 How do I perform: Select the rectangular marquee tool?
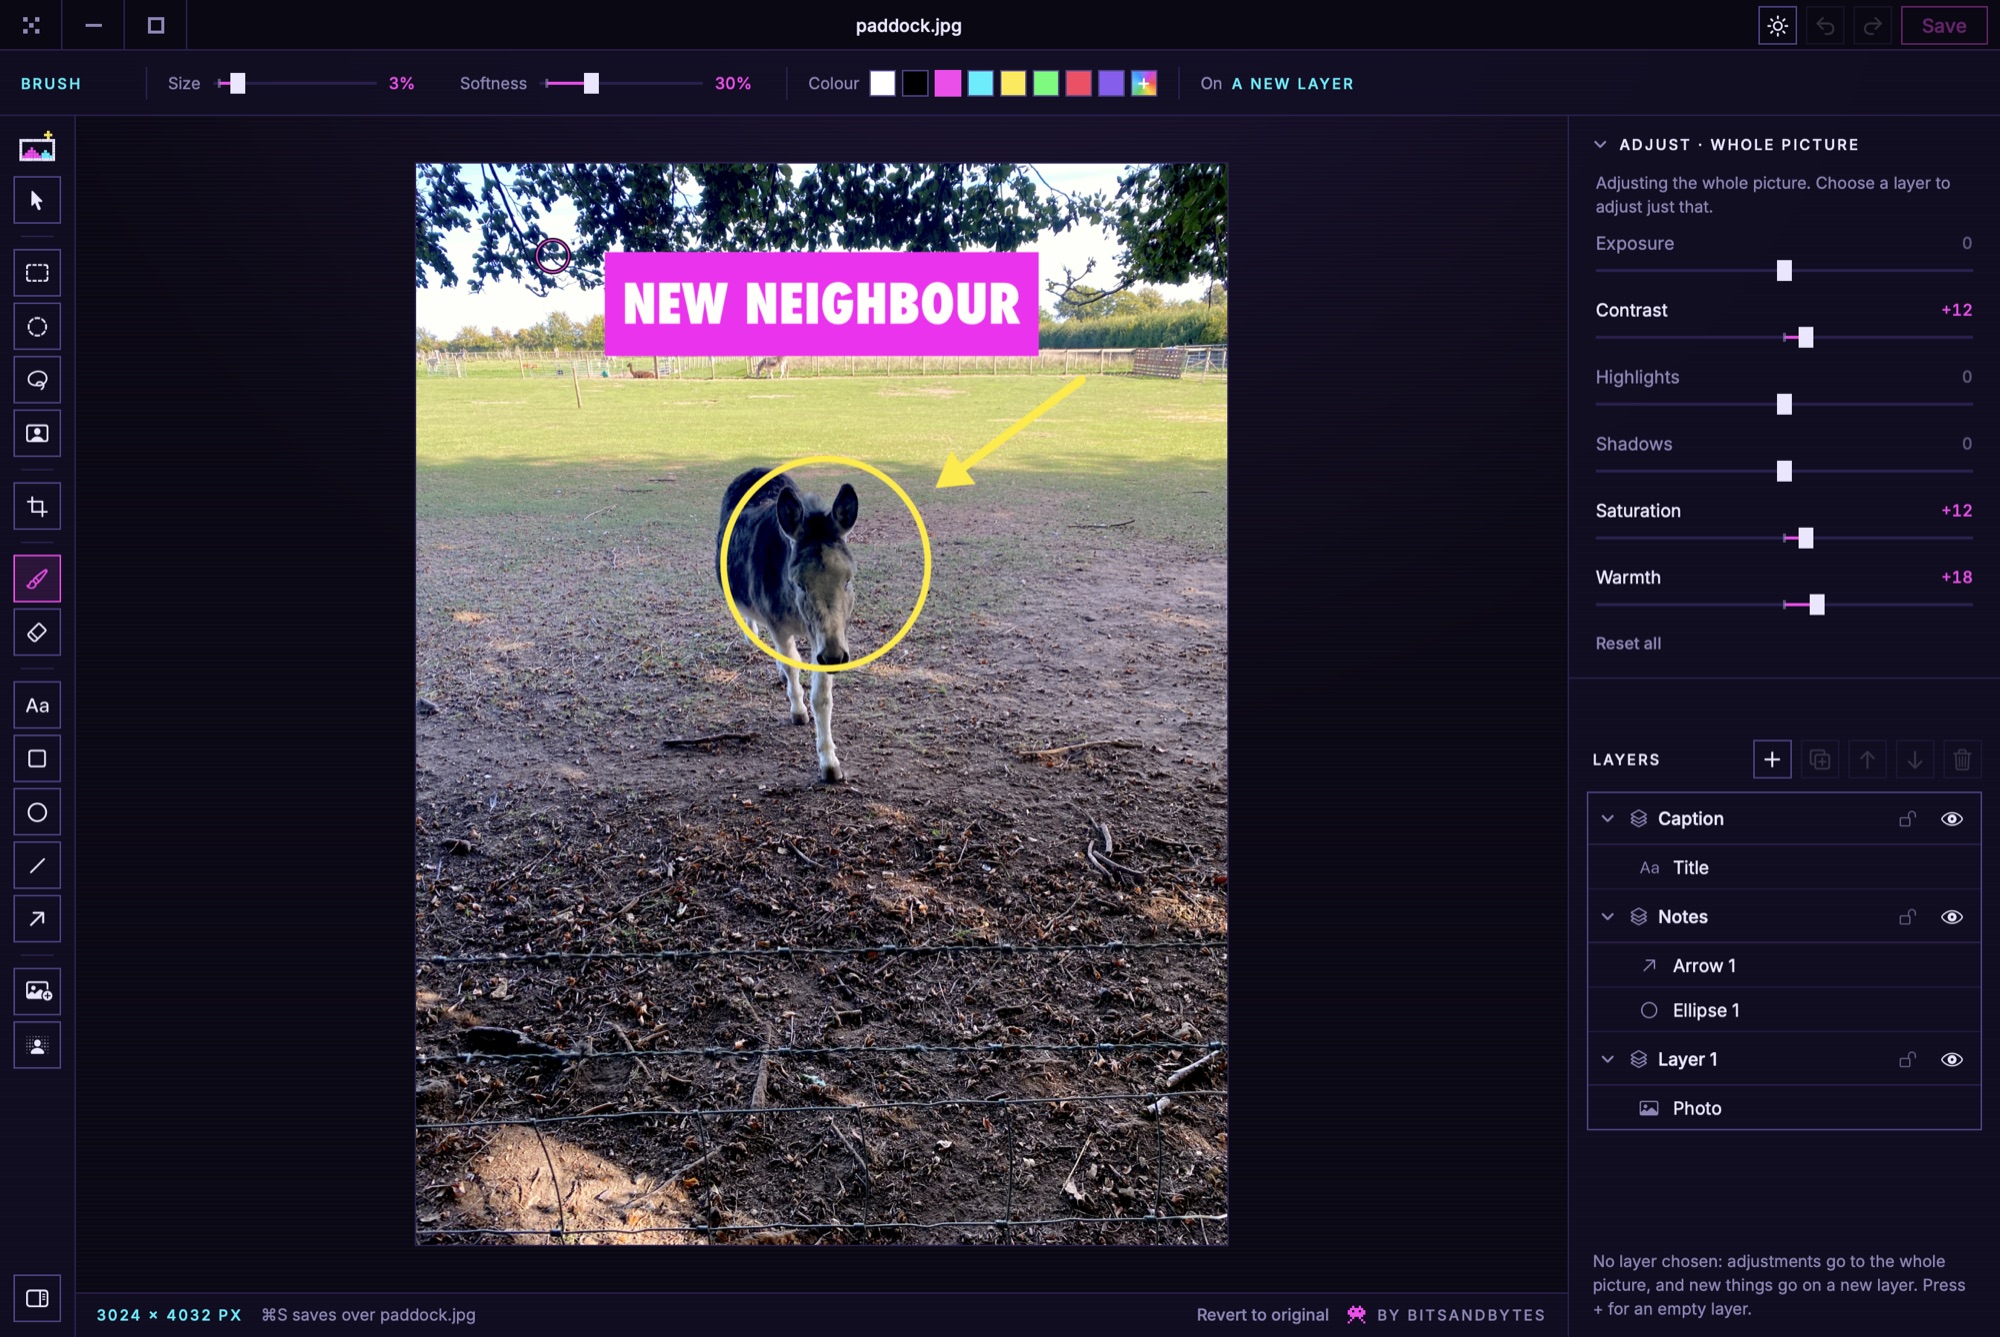(37, 273)
